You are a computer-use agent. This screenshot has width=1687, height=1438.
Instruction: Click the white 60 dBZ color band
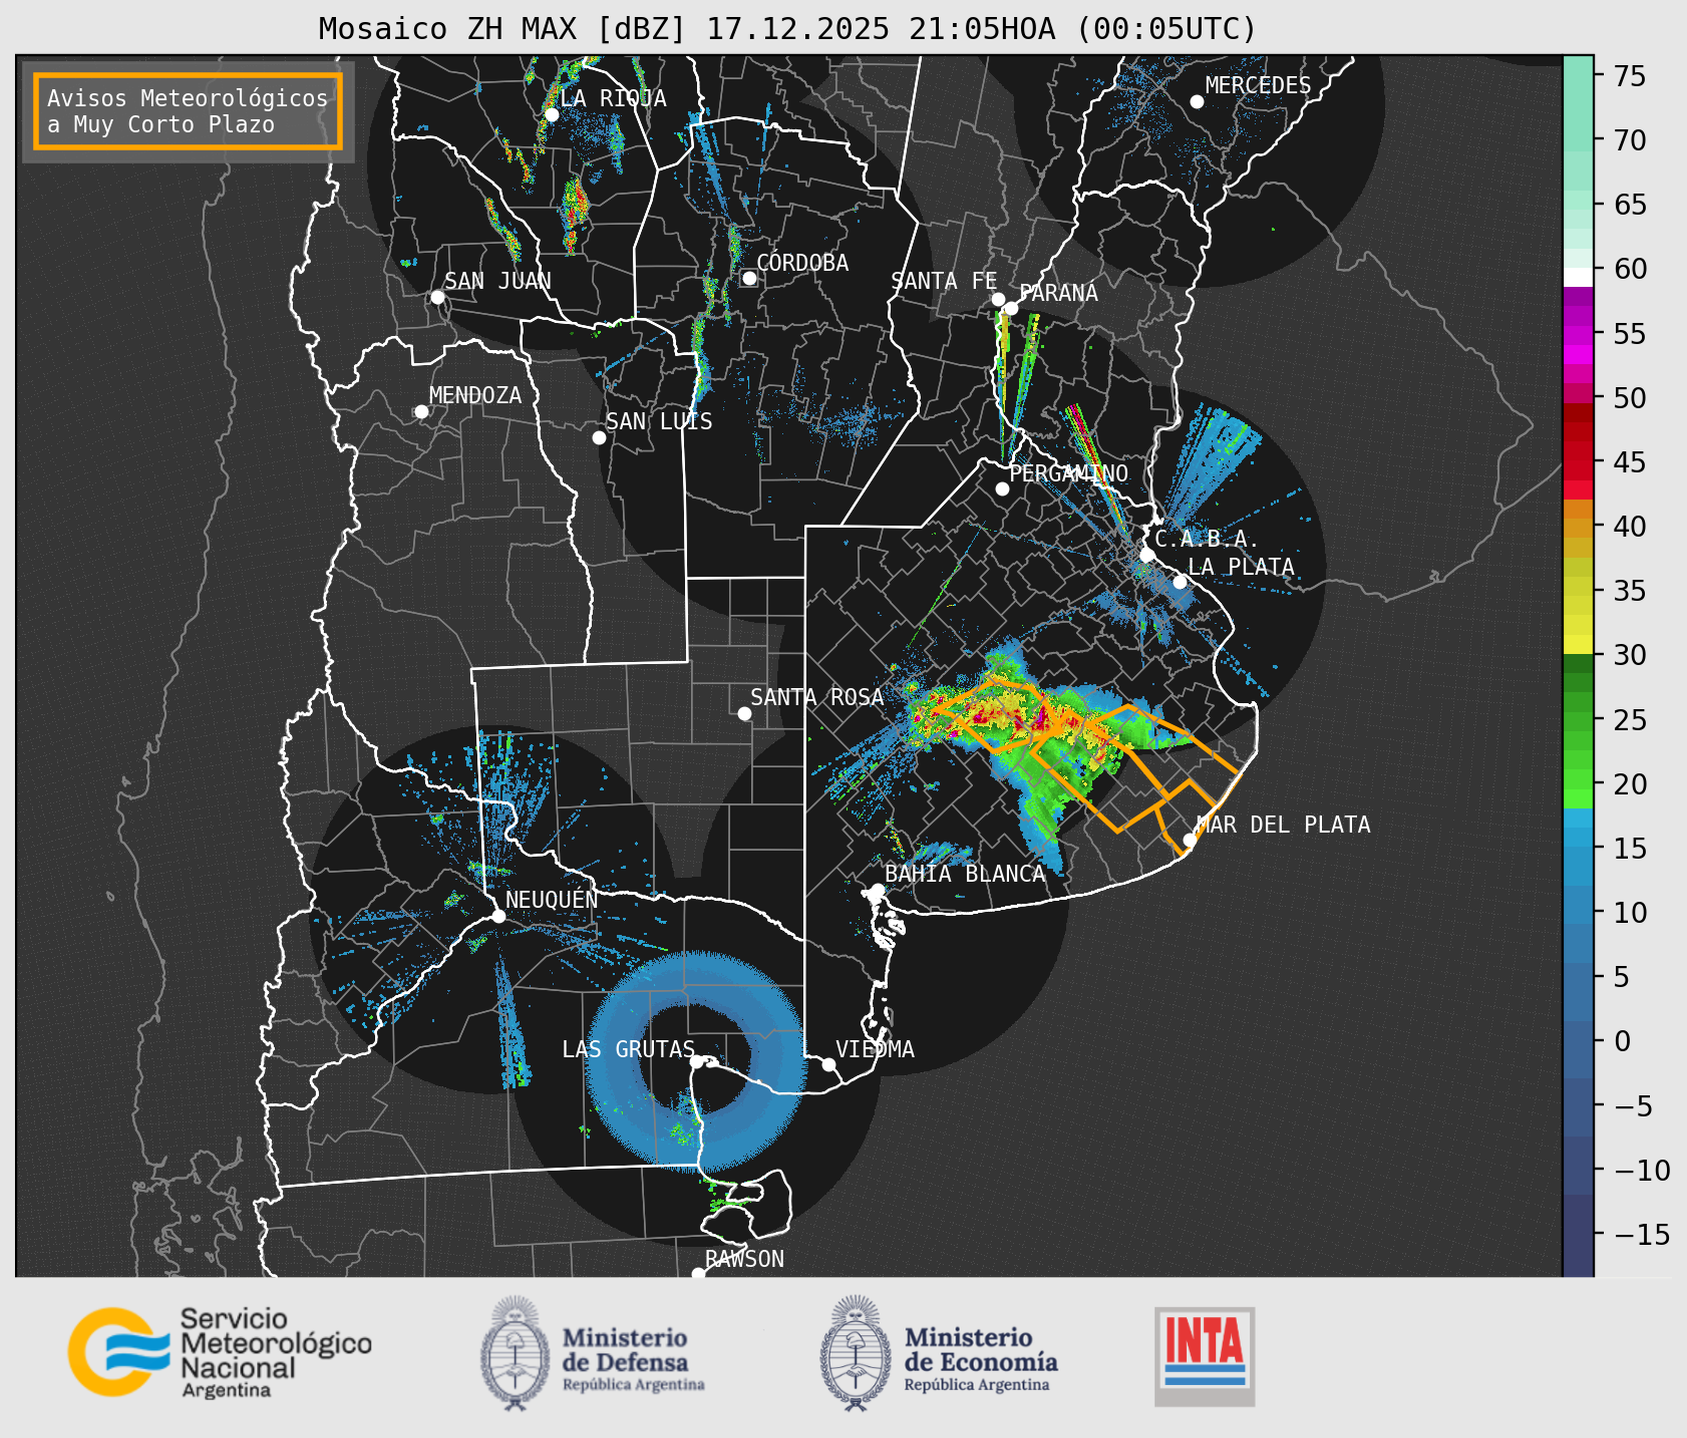[1578, 276]
